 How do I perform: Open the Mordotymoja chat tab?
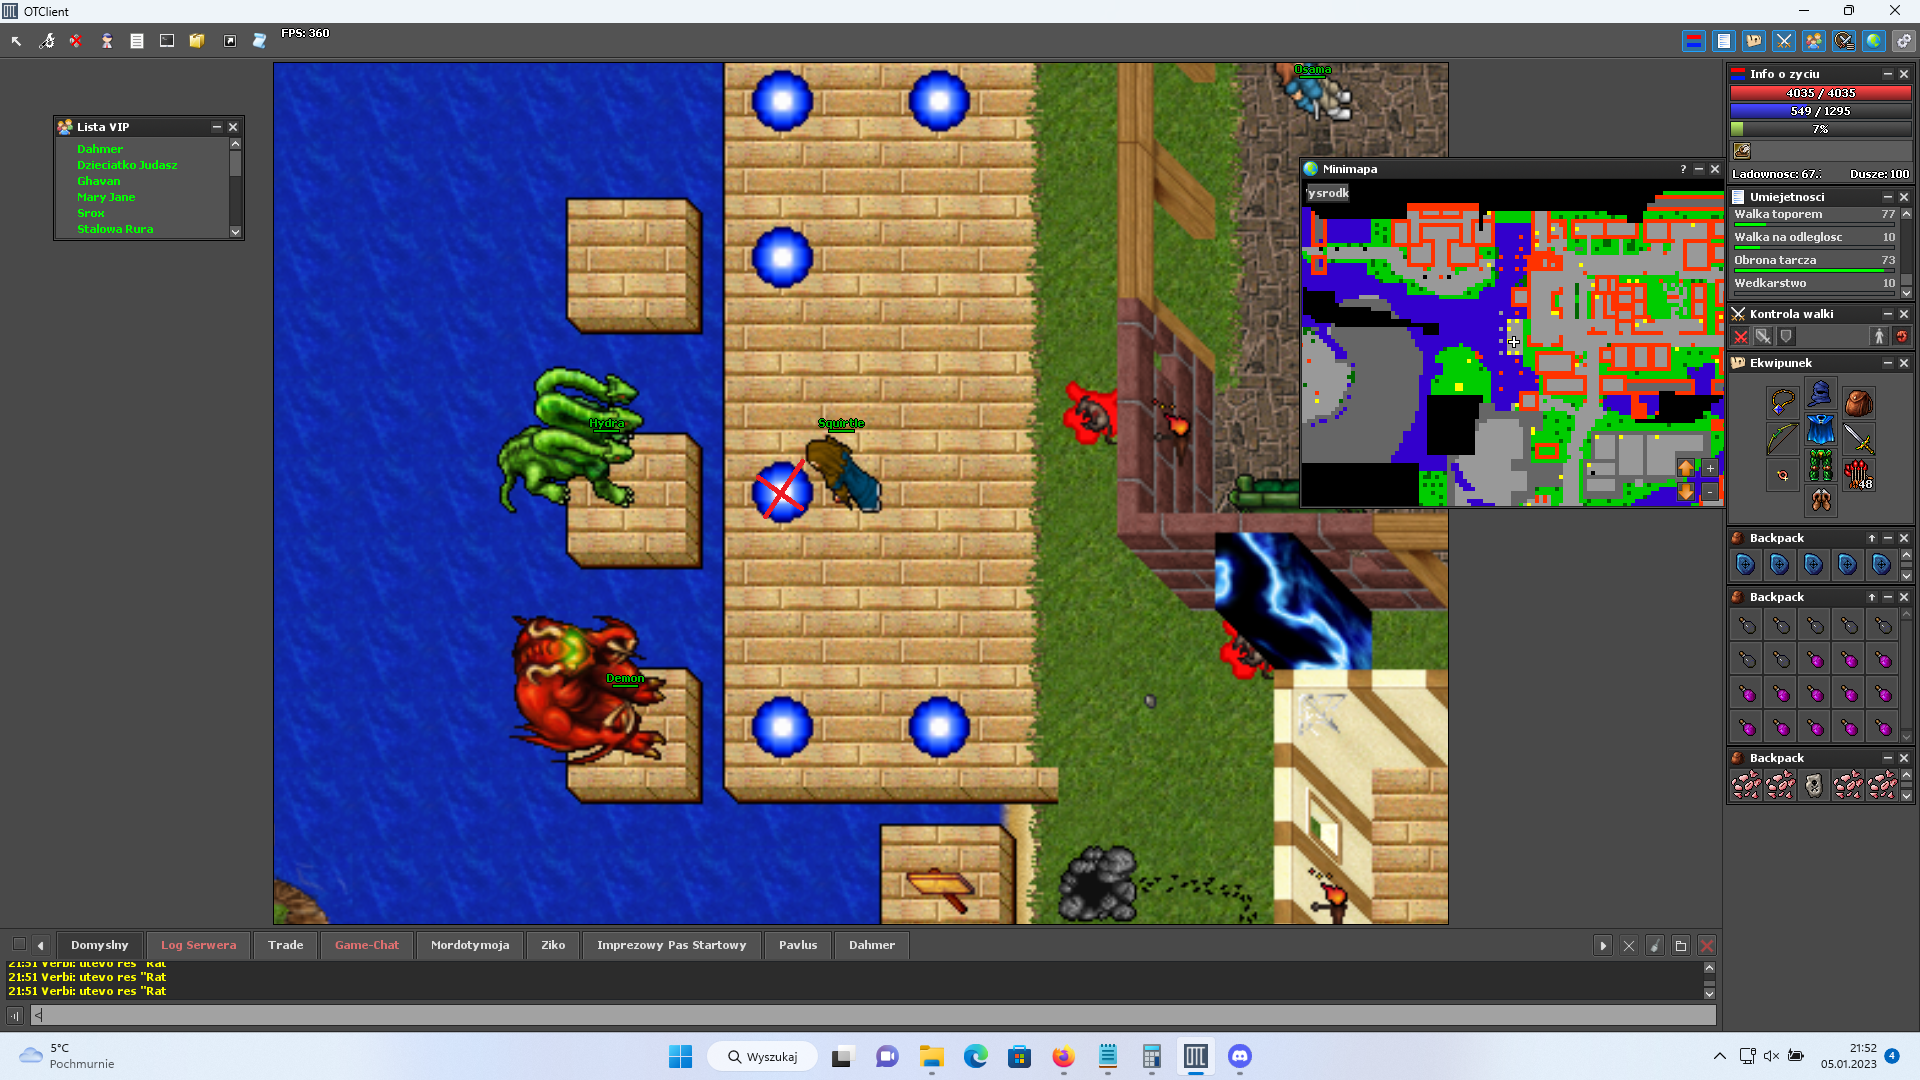tap(470, 945)
